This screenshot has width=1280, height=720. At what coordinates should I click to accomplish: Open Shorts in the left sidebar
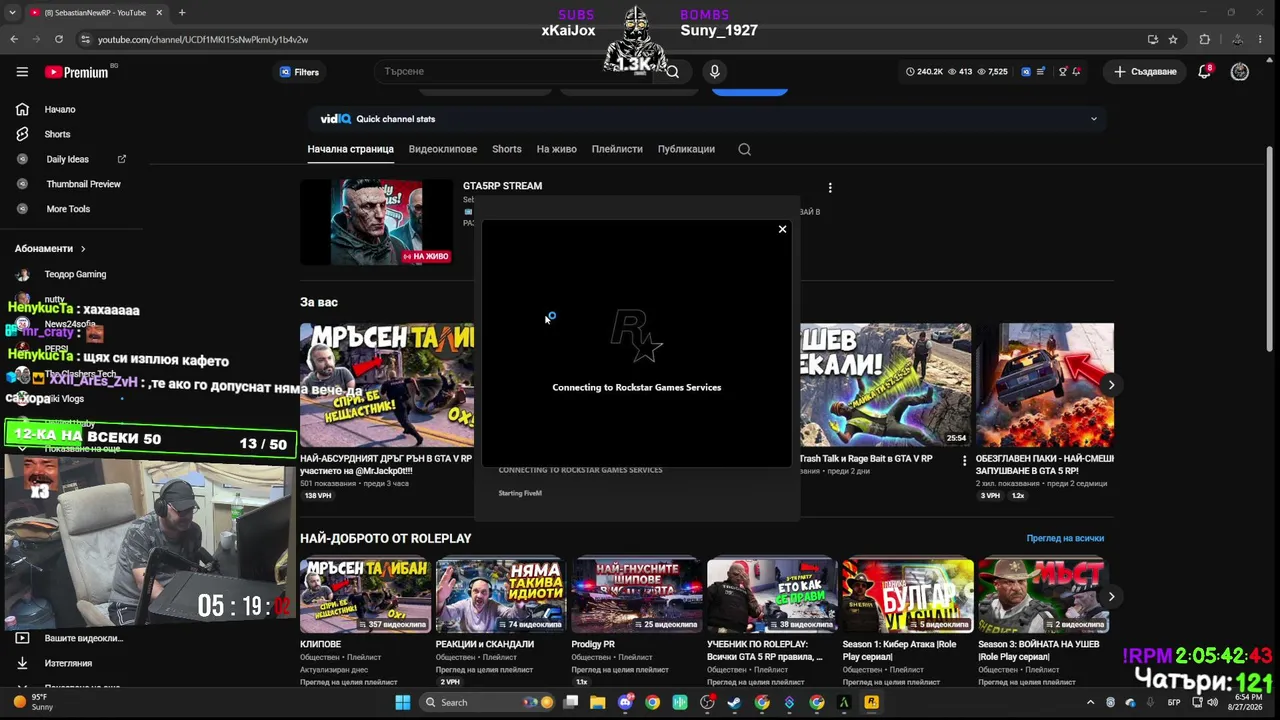click(57, 134)
